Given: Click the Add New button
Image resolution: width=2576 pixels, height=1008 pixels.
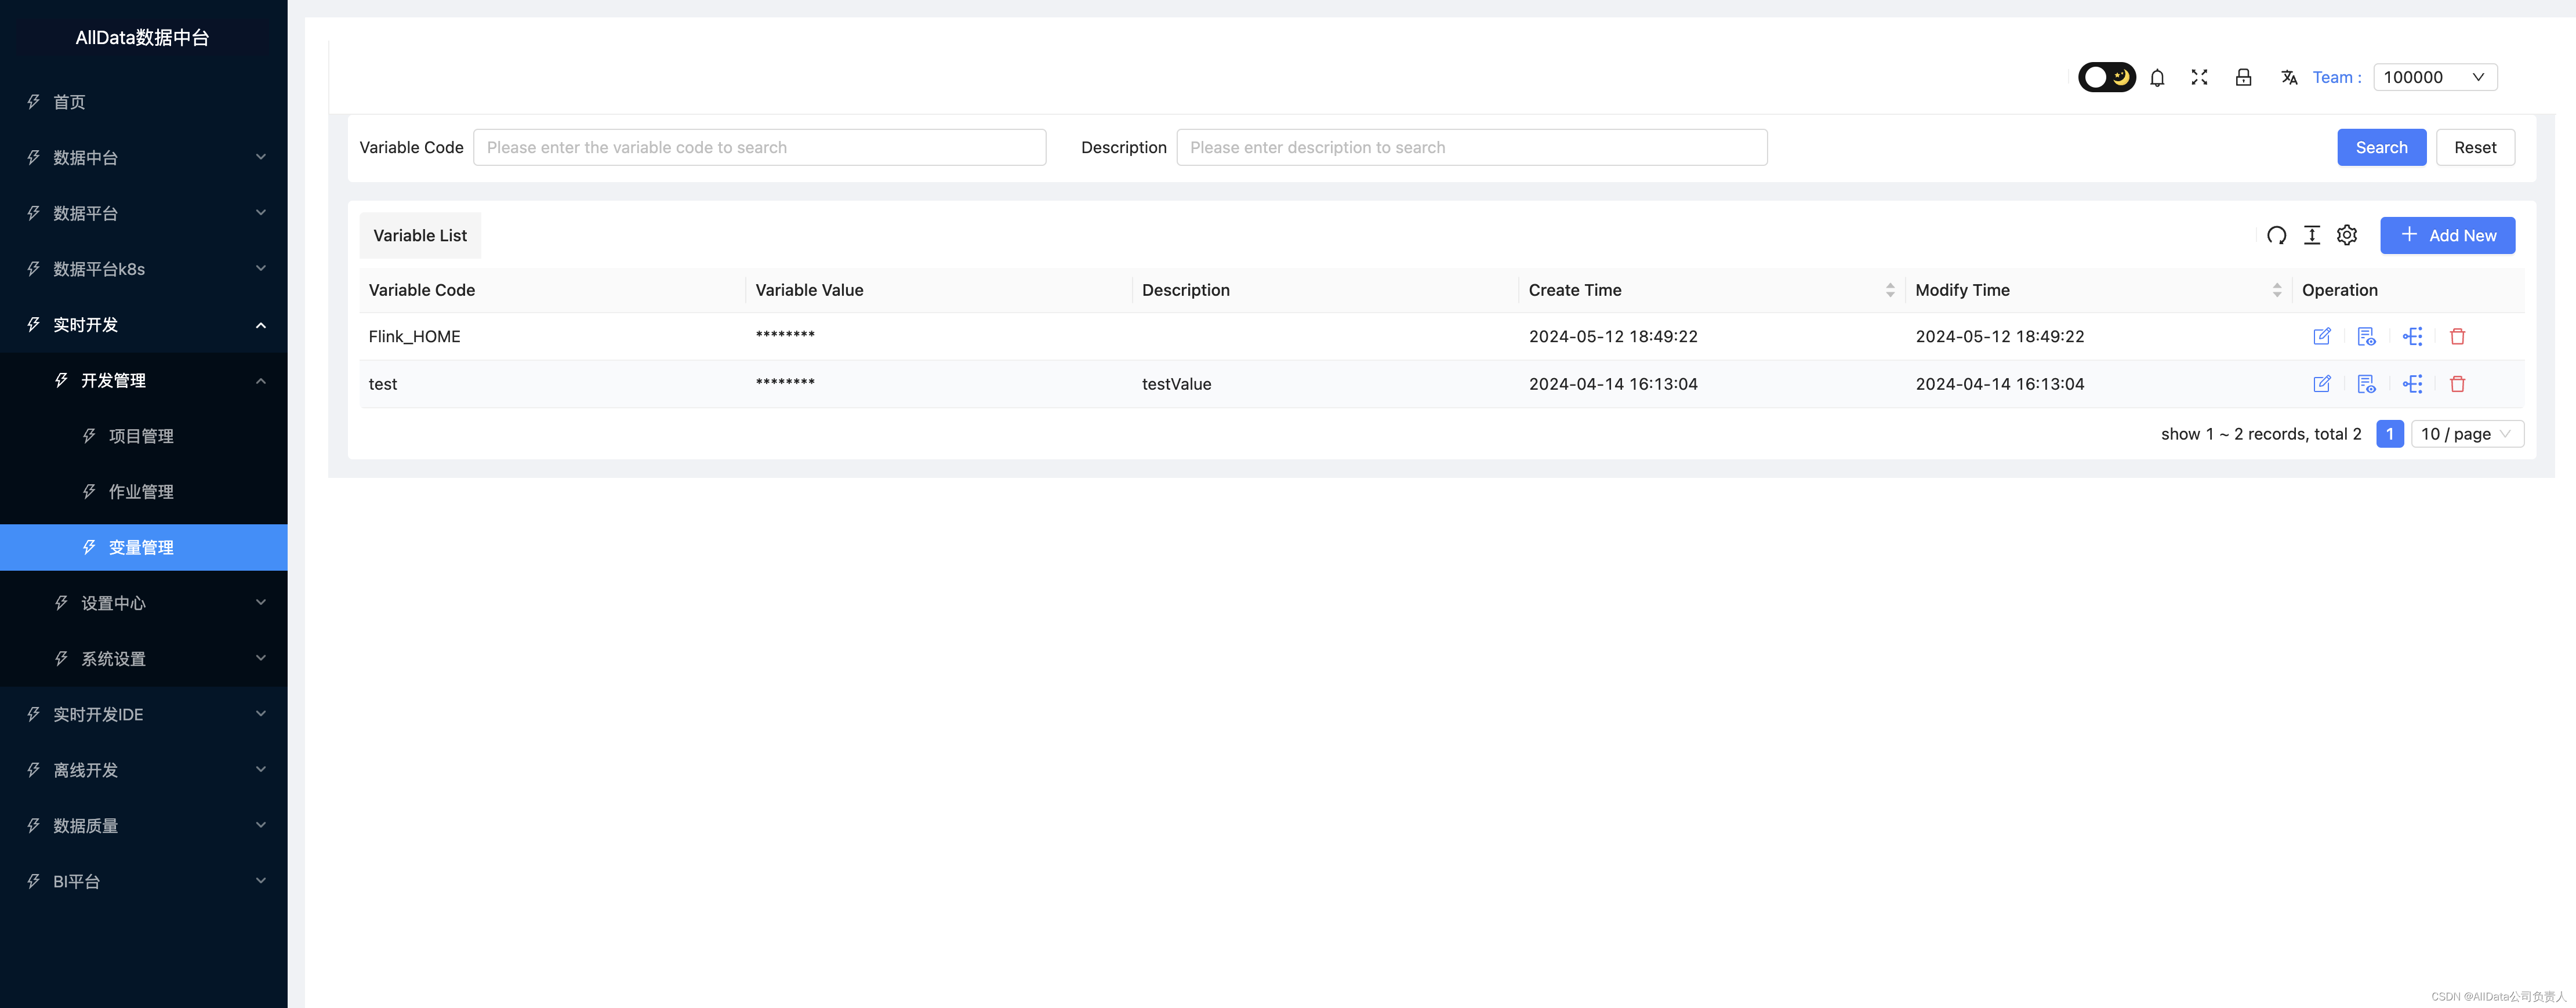Looking at the screenshot, I should point(2447,235).
